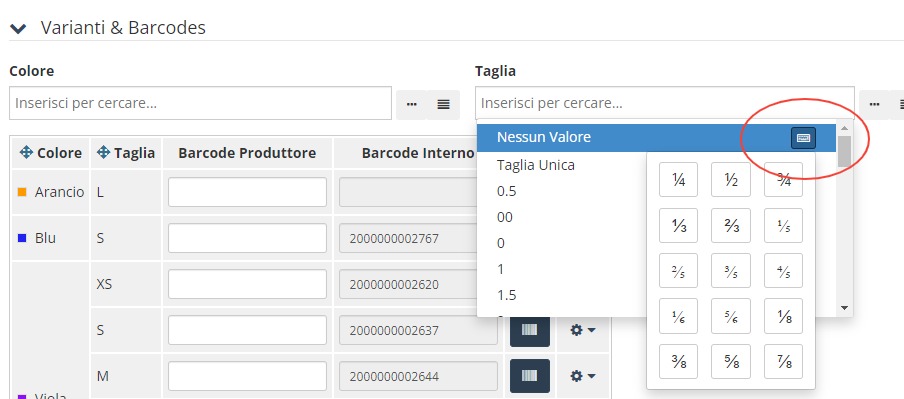Select Taglia Unica from the list
The width and height of the screenshot is (904, 399).
coord(536,165)
